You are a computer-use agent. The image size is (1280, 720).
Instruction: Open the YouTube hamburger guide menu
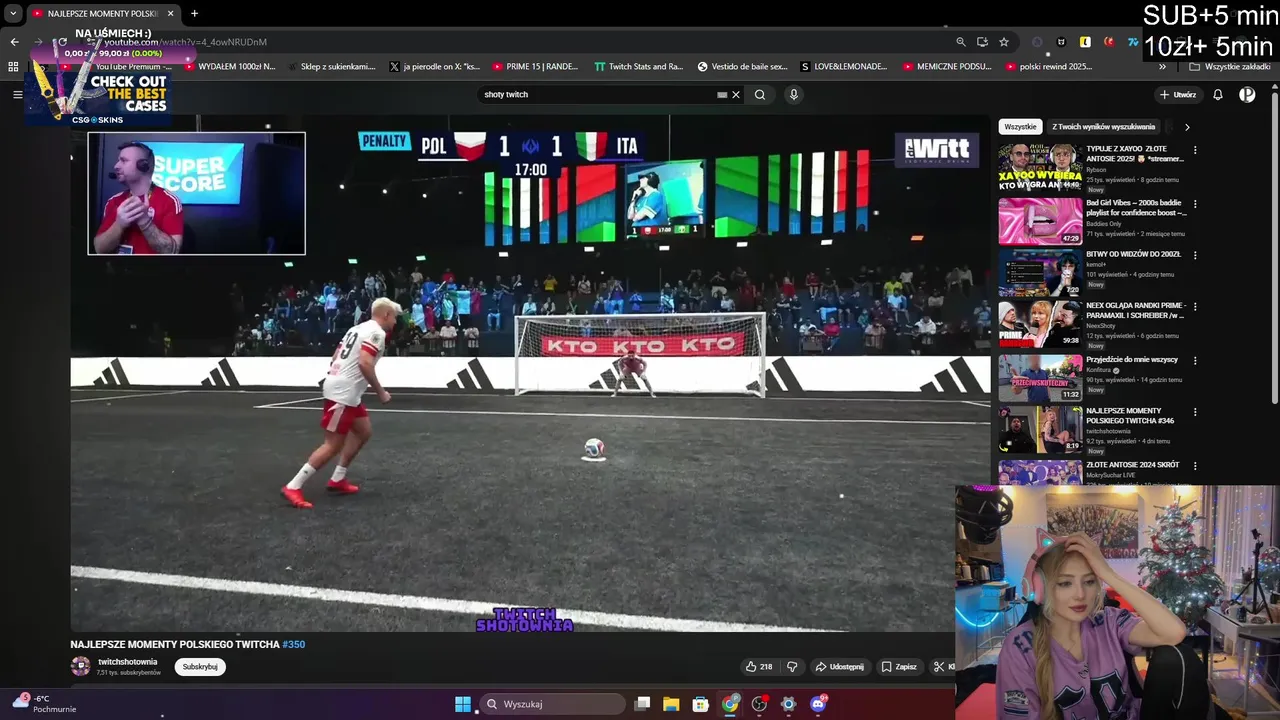tap(17, 94)
